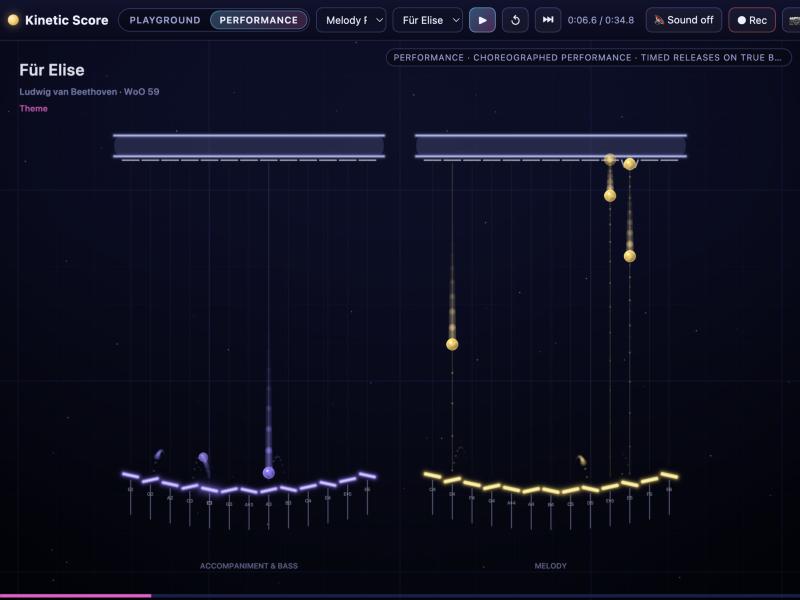Image resolution: width=800 pixels, height=600 pixels.
Task: Click the D5 yellow melody note bar
Action: (590, 489)
